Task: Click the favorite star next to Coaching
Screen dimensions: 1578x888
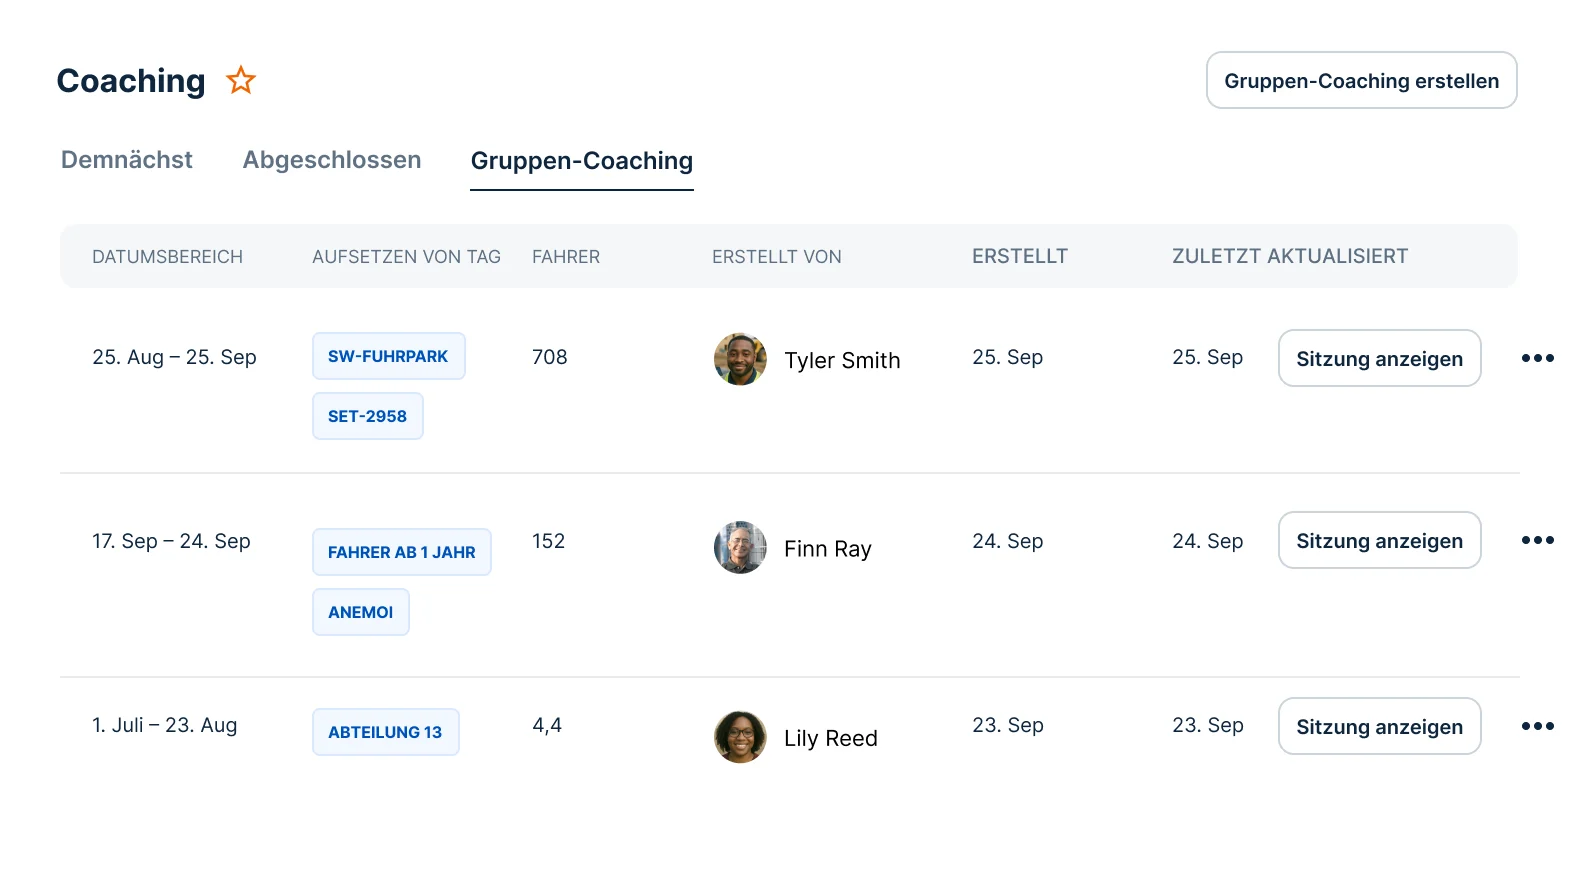Action: pyautogui.click(x=241, y=80)
